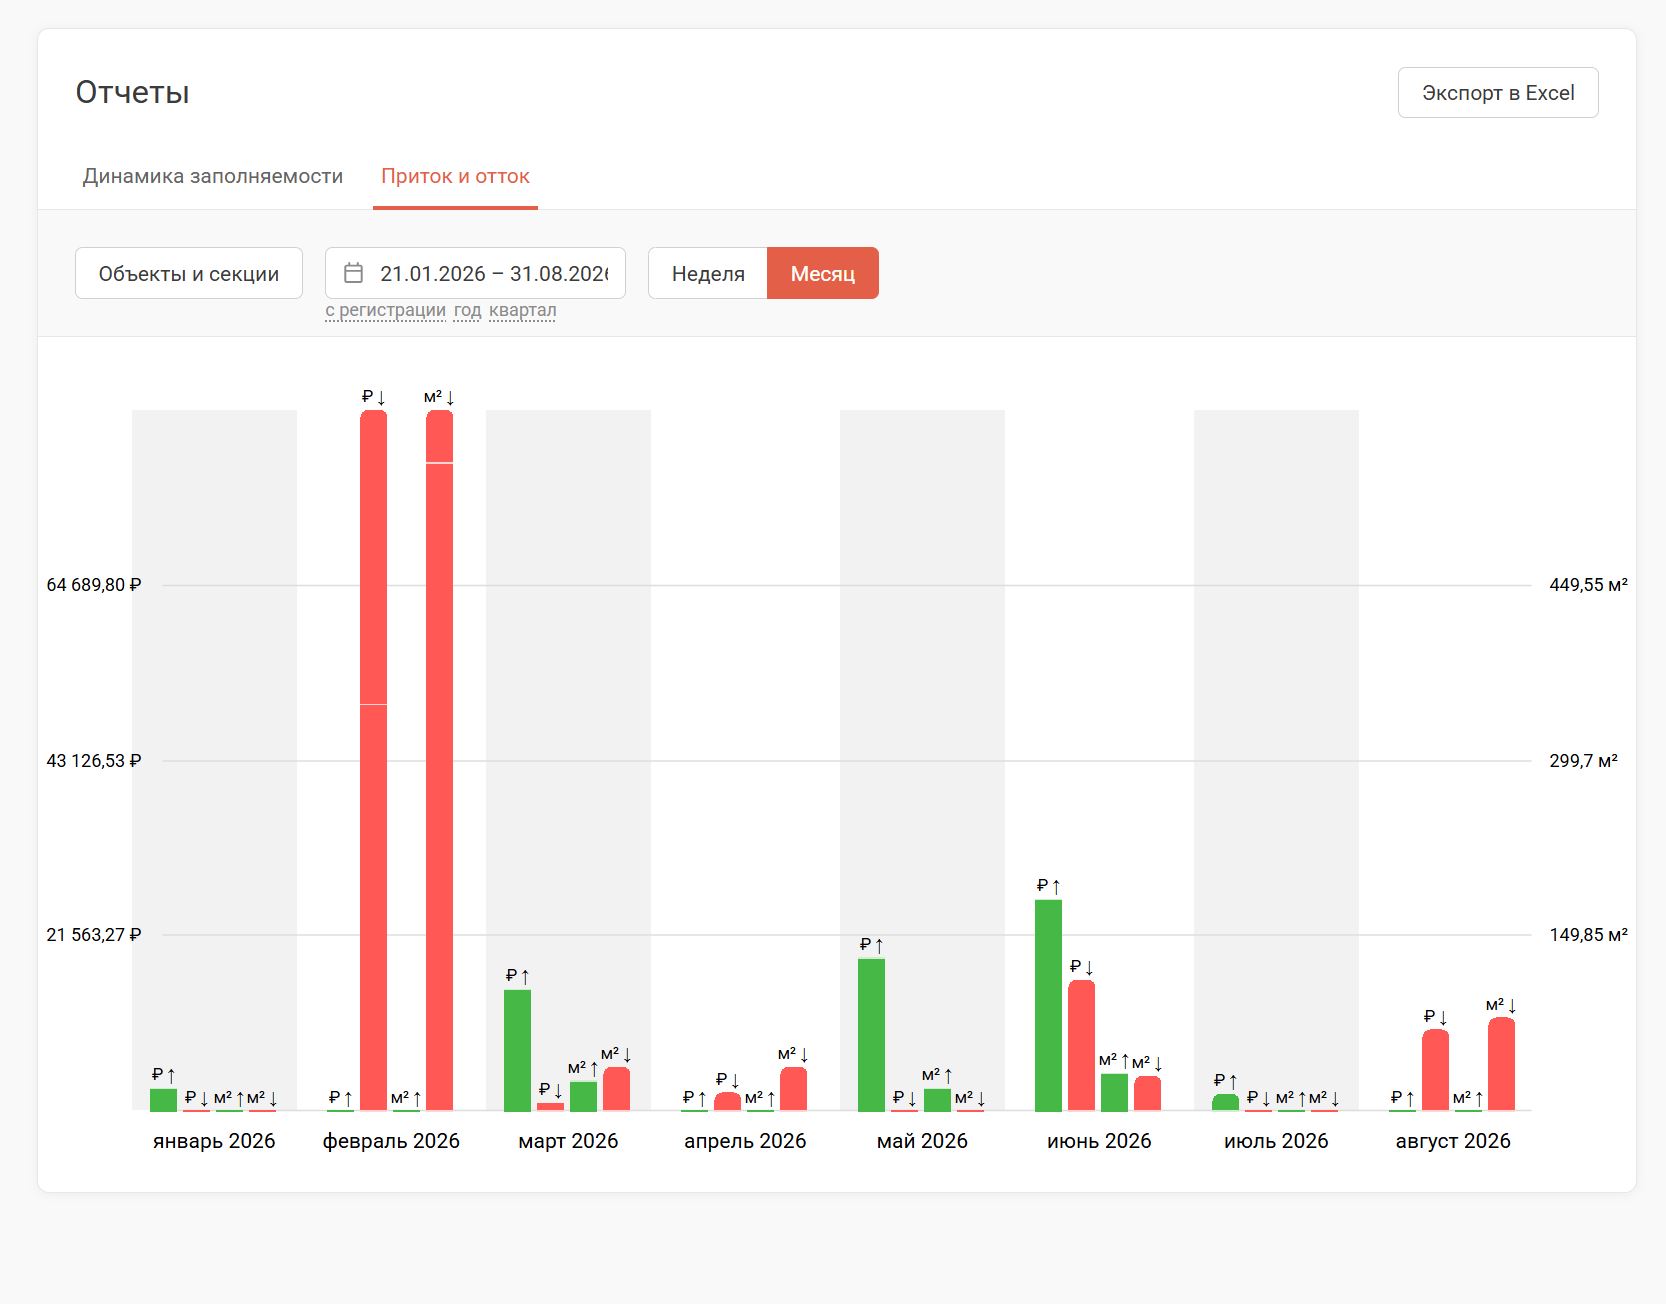Click green ₽ inflow bar for январь 2026

[x=164, y=1100]
